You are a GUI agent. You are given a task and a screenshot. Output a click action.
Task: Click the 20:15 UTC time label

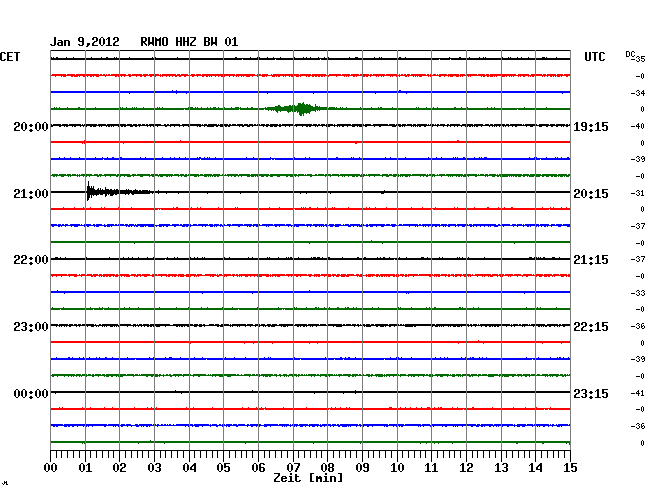point(591,194)
